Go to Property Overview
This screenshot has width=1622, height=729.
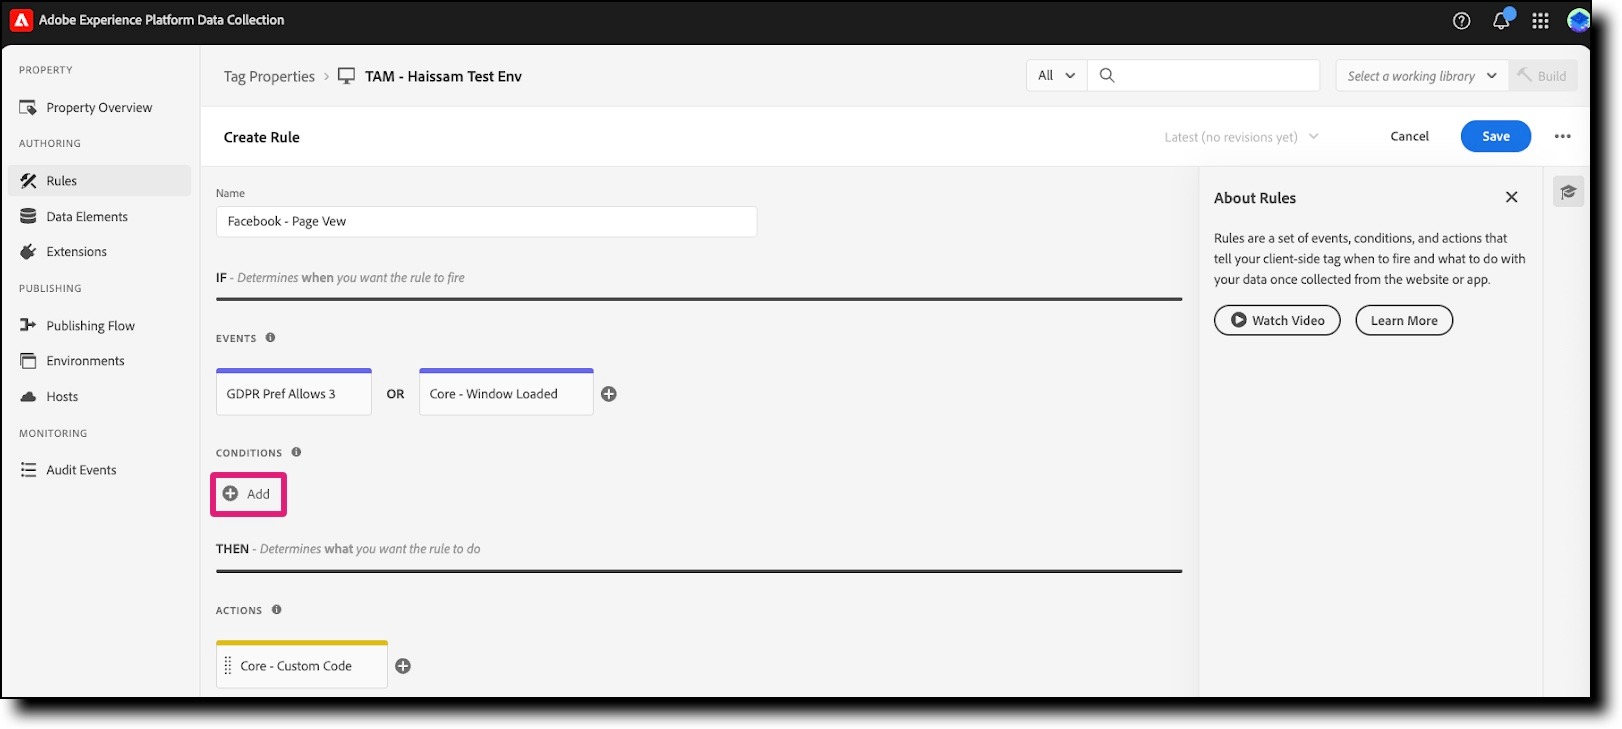pos(99,108)
